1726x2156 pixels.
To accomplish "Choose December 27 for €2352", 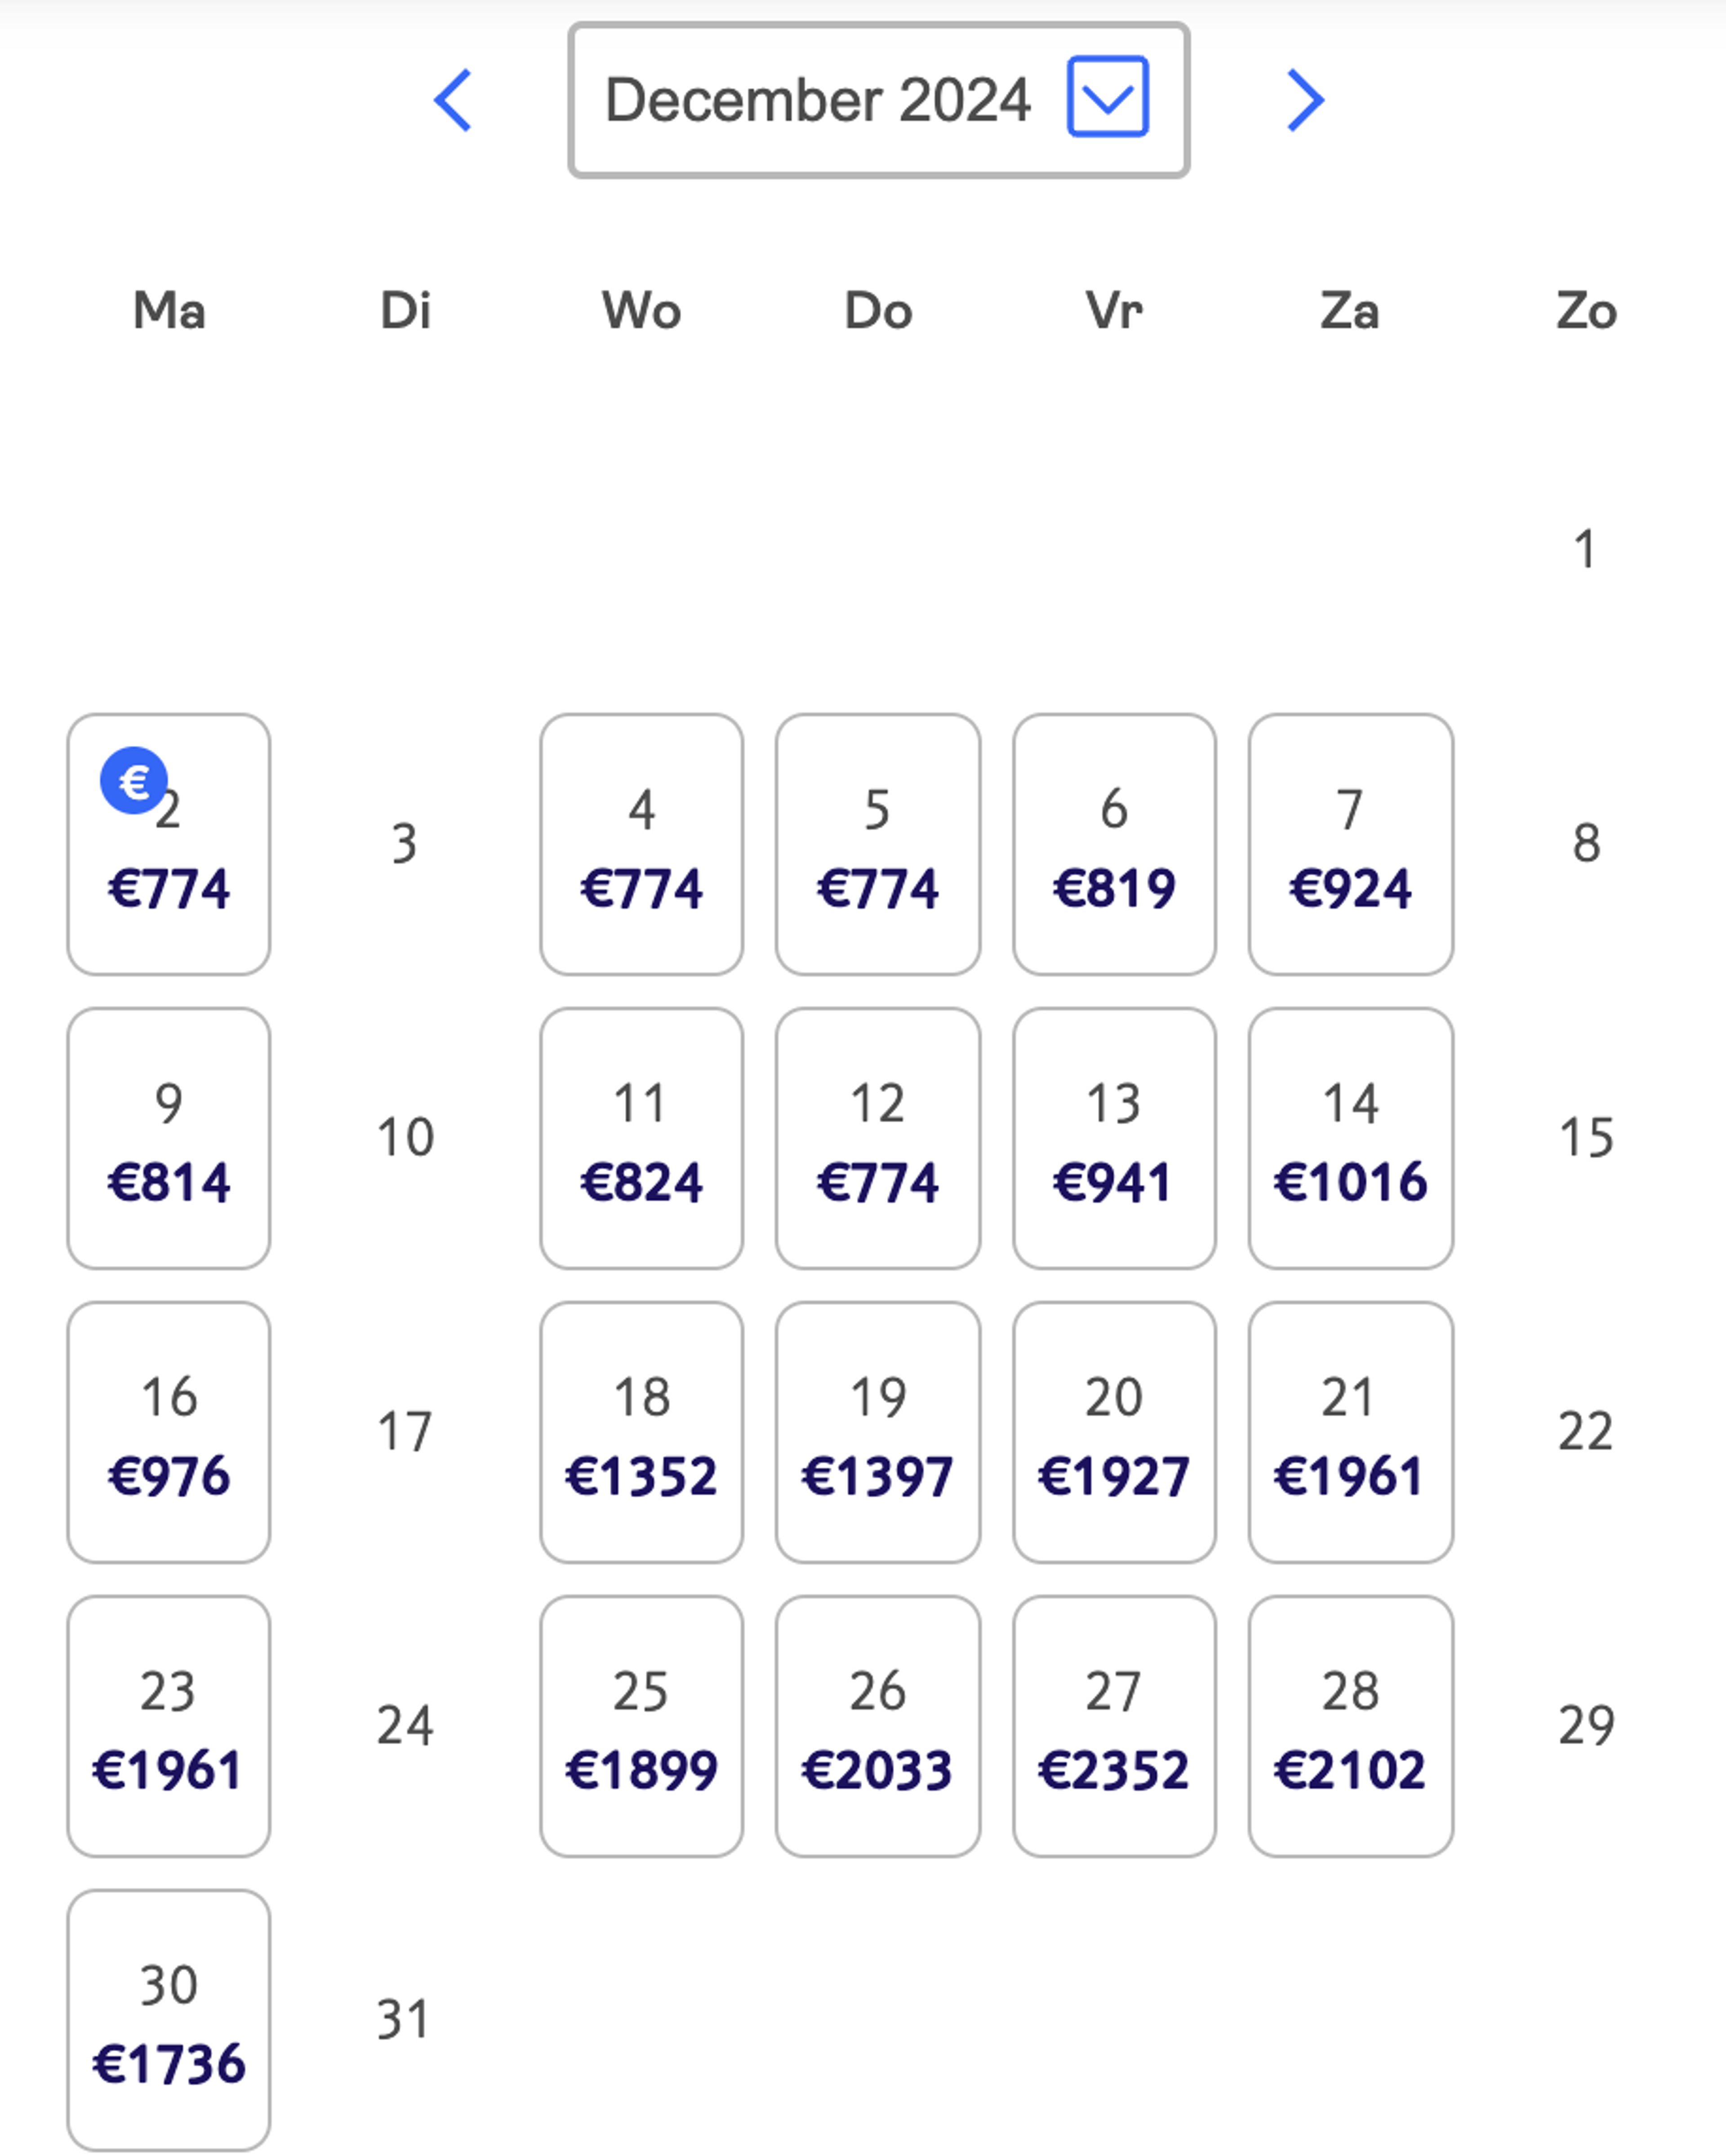I will click(x=1114, y=1726).
